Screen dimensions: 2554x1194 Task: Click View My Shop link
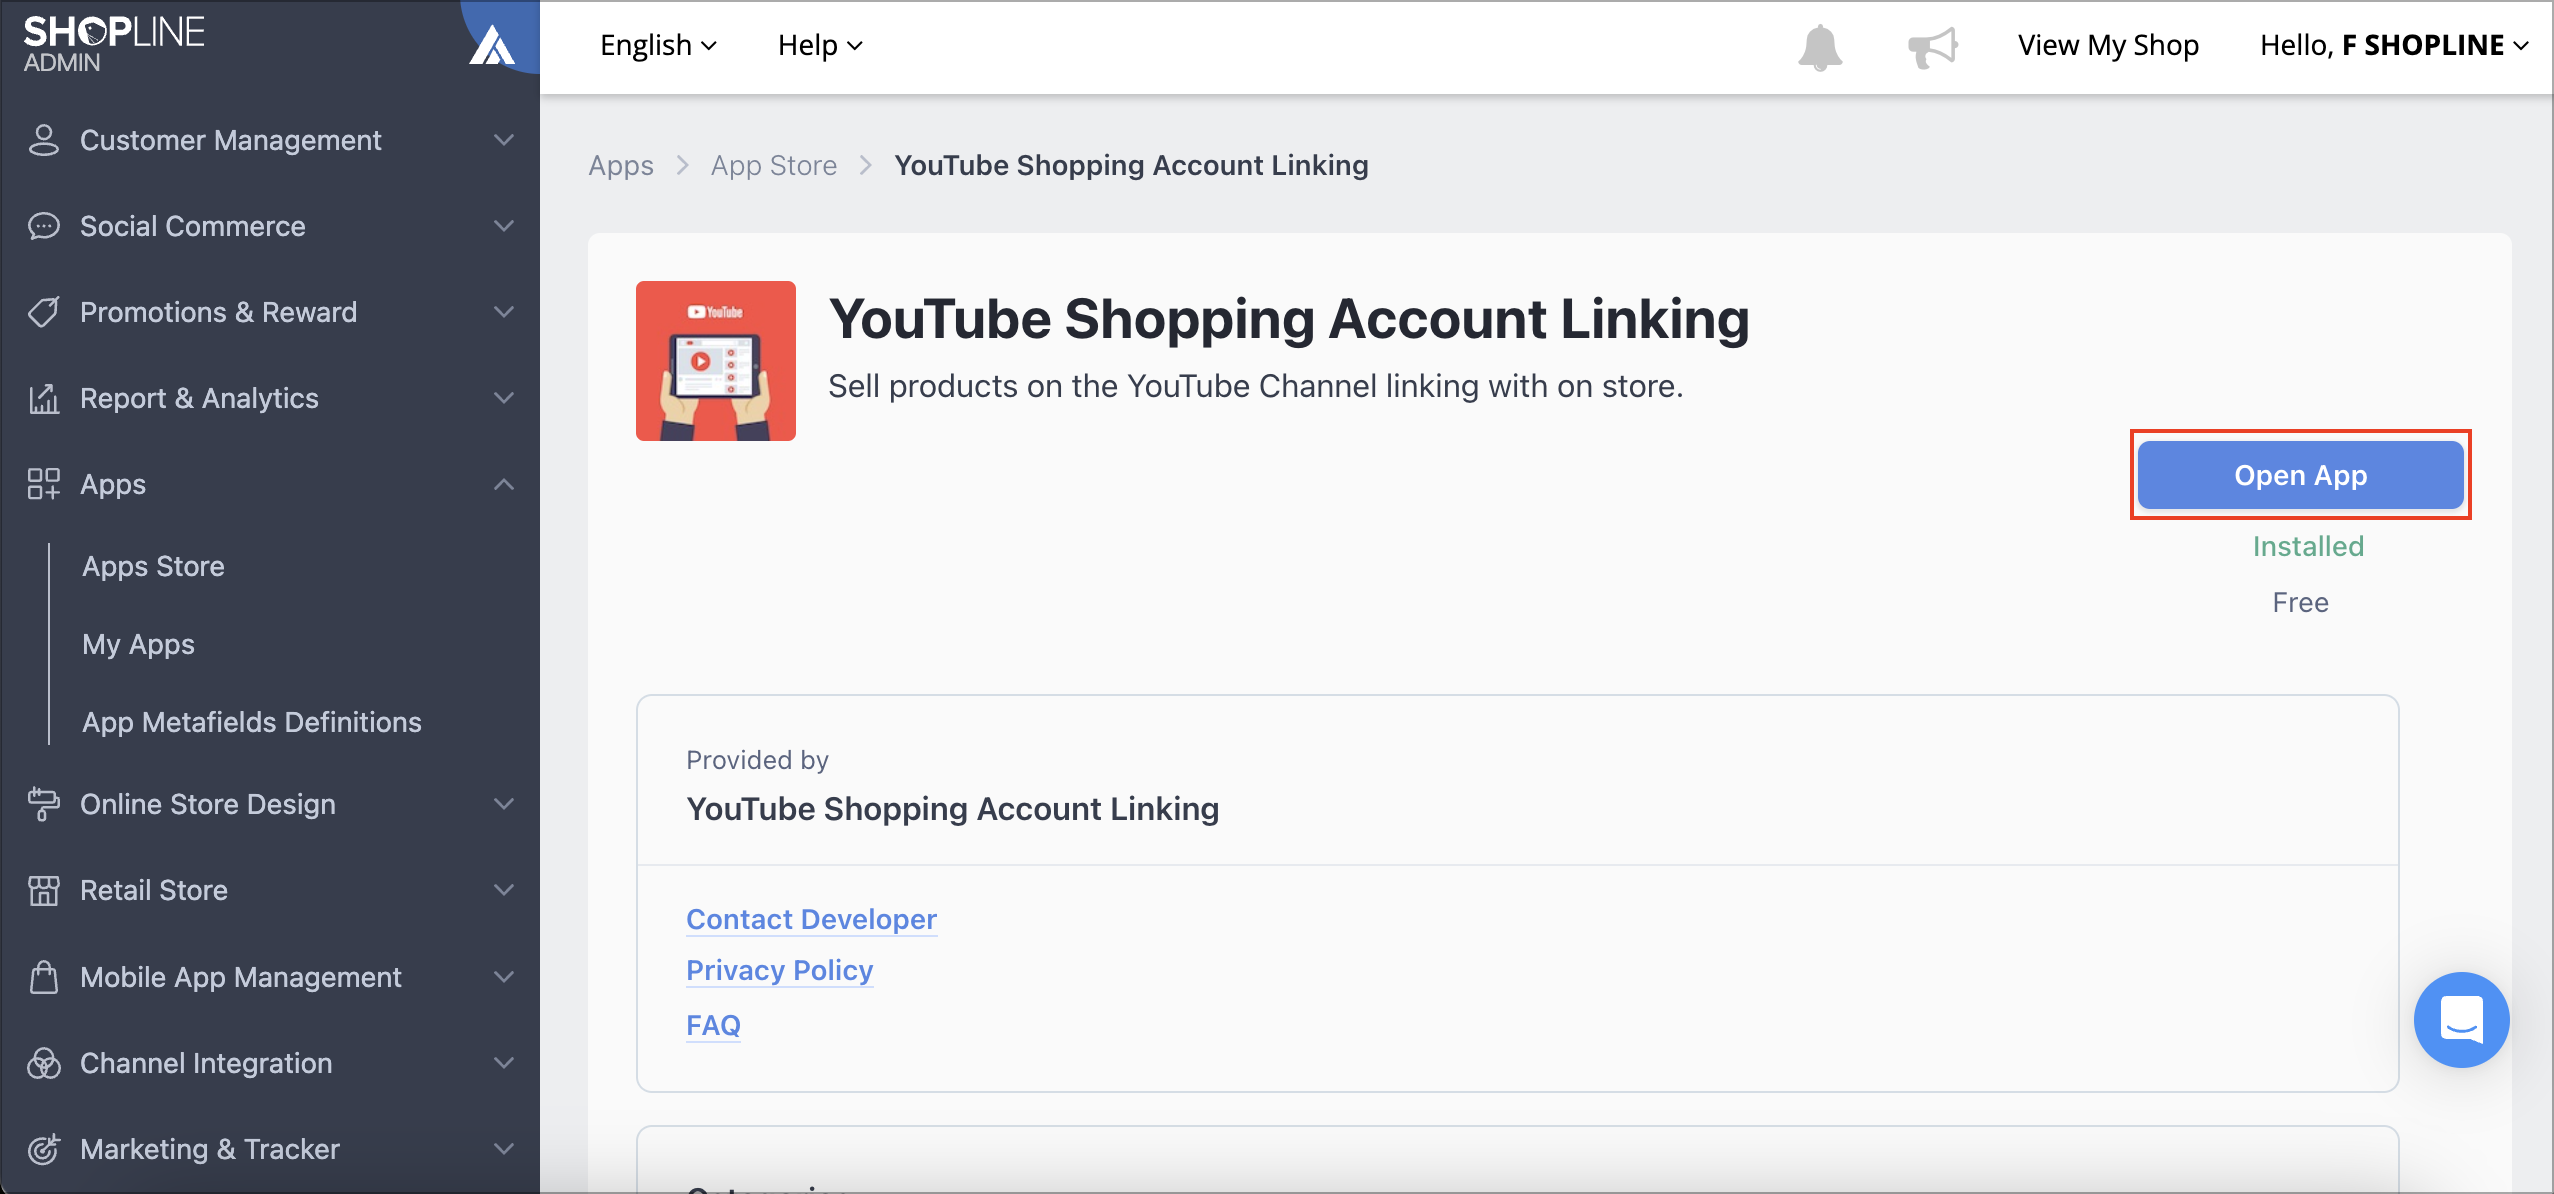click(x=2108, y=45)
